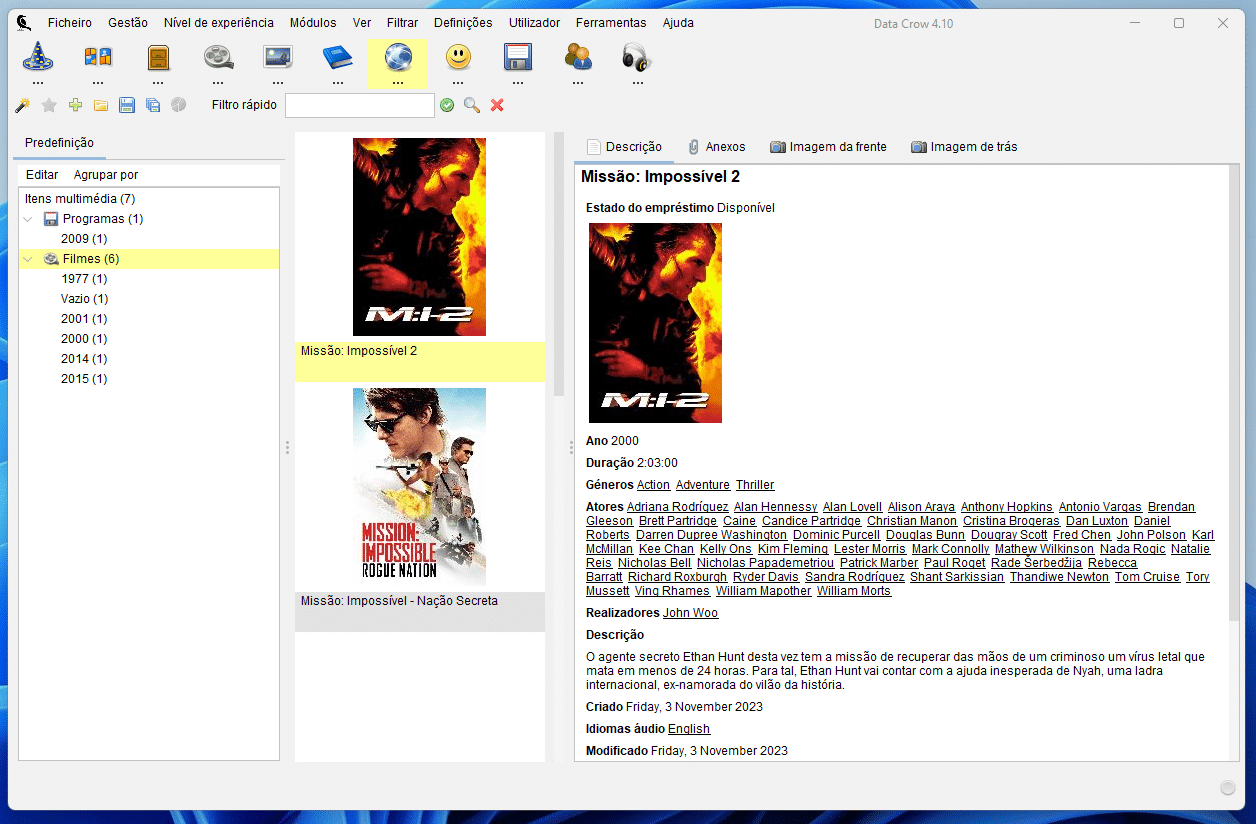This screenshot has width=1256, height=824.
Task: Open the Ferramentas menu
Action: tap(611, 23)
